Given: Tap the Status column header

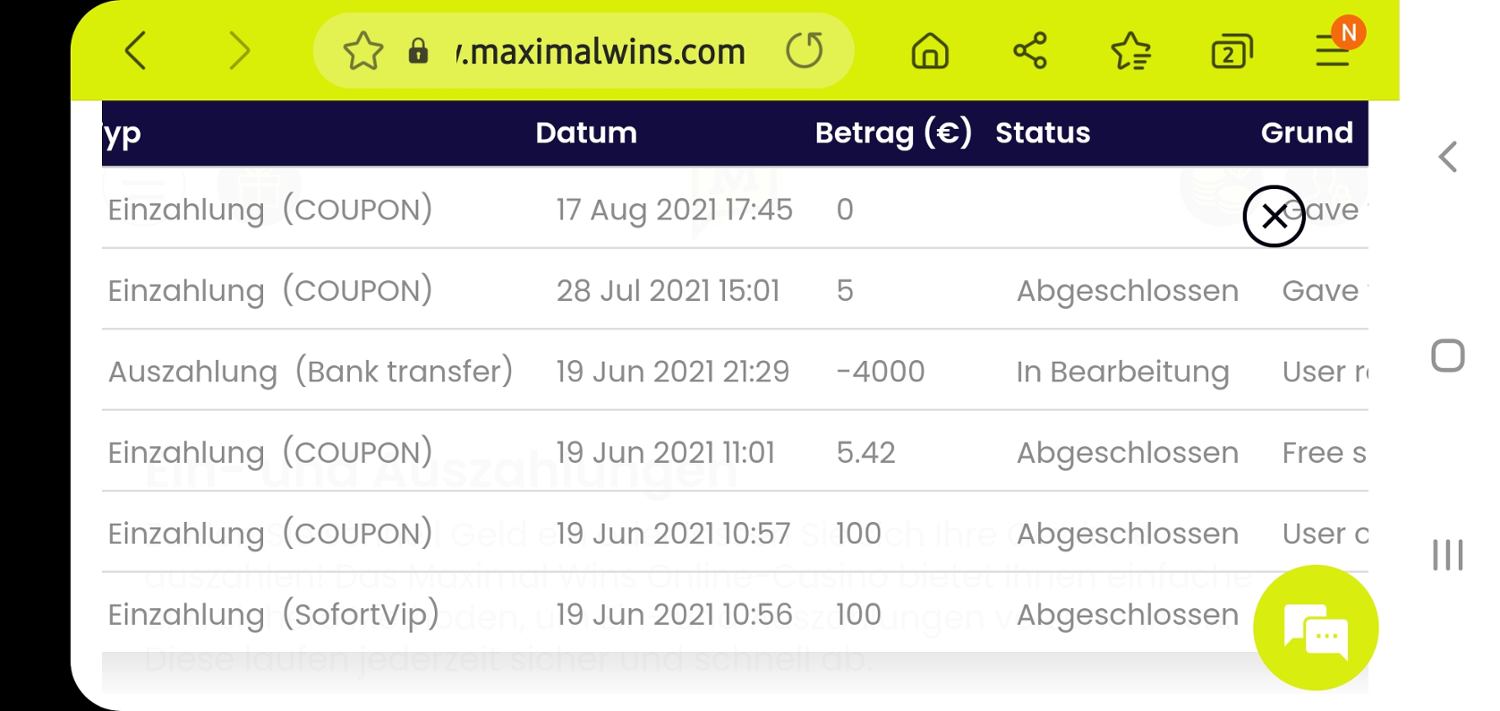Looking at the screenshot, I should point(1042,133).
